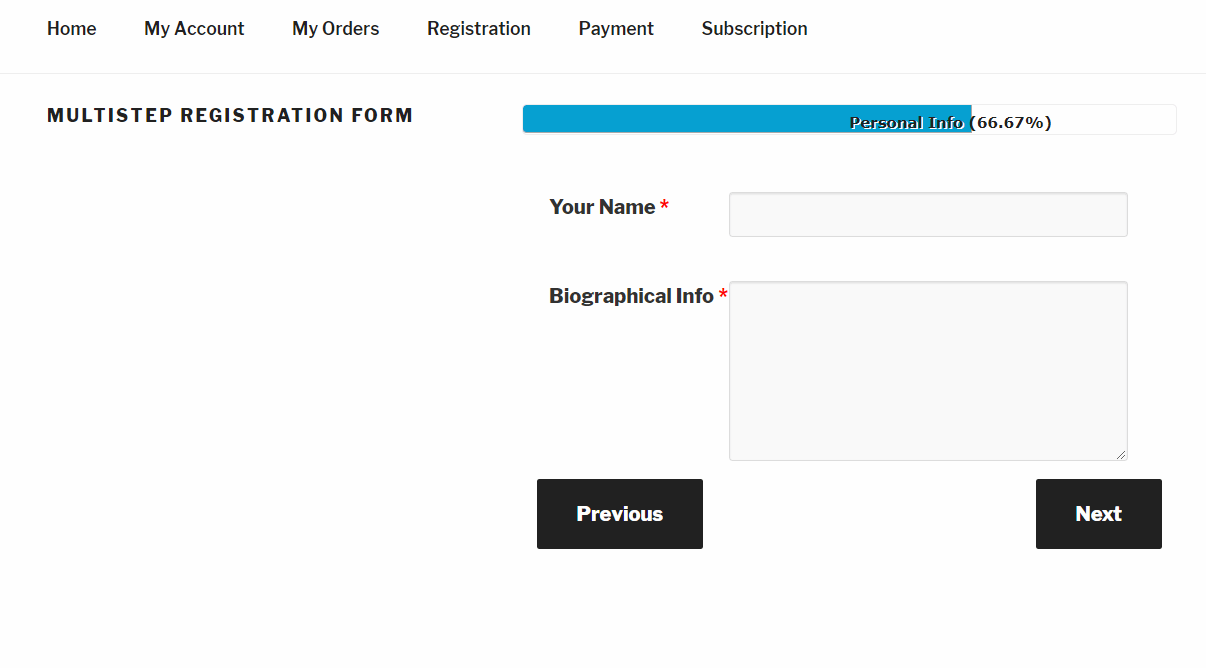The width and height of the screenshot is (1206, 668).
Task: Click the red asterisk beside Your Name
Action: 664,206
